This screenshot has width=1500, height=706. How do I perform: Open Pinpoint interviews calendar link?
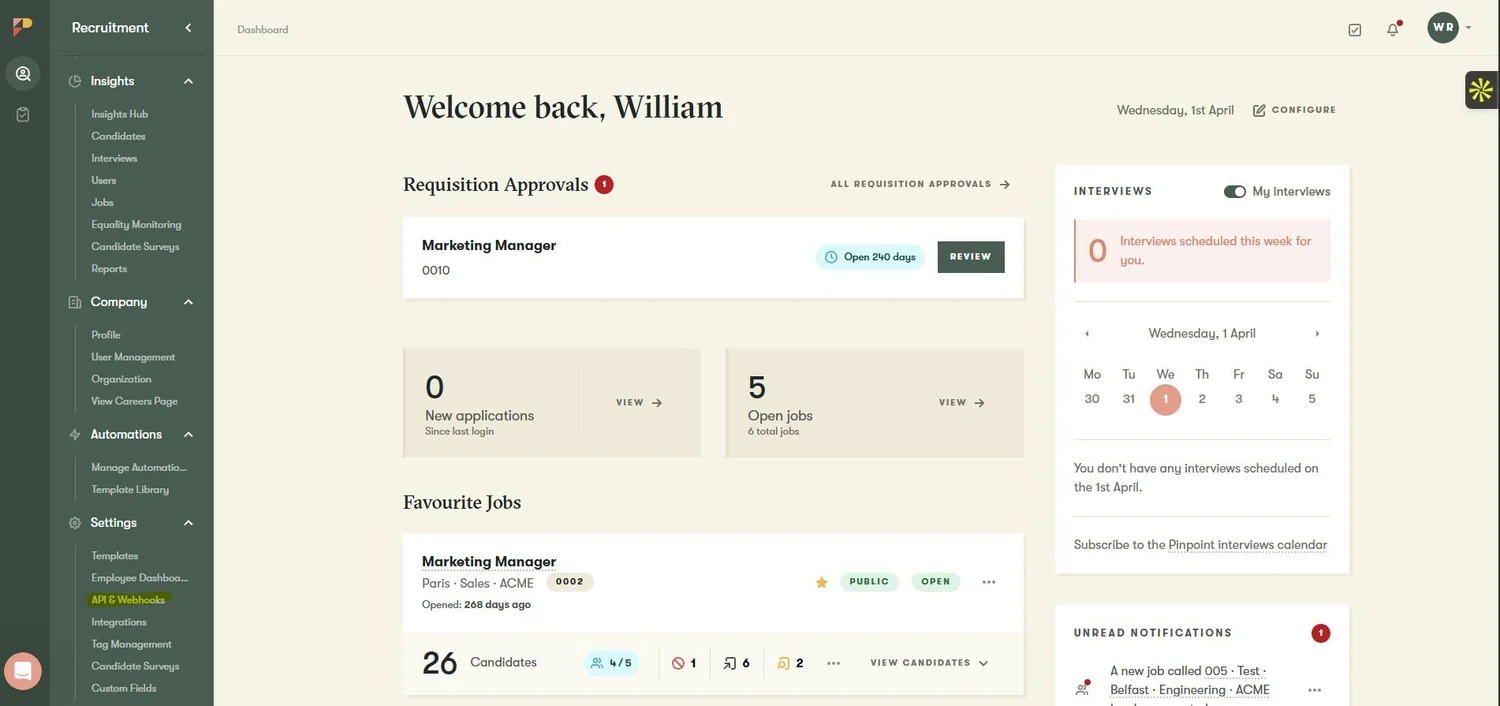(1248, 545)
